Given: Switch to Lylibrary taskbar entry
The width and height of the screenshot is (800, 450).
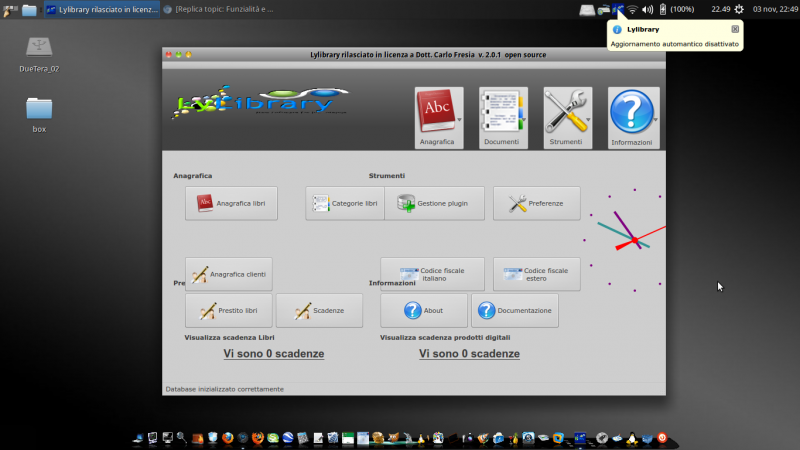Looking at the screenshot, I should coord(102,9).
